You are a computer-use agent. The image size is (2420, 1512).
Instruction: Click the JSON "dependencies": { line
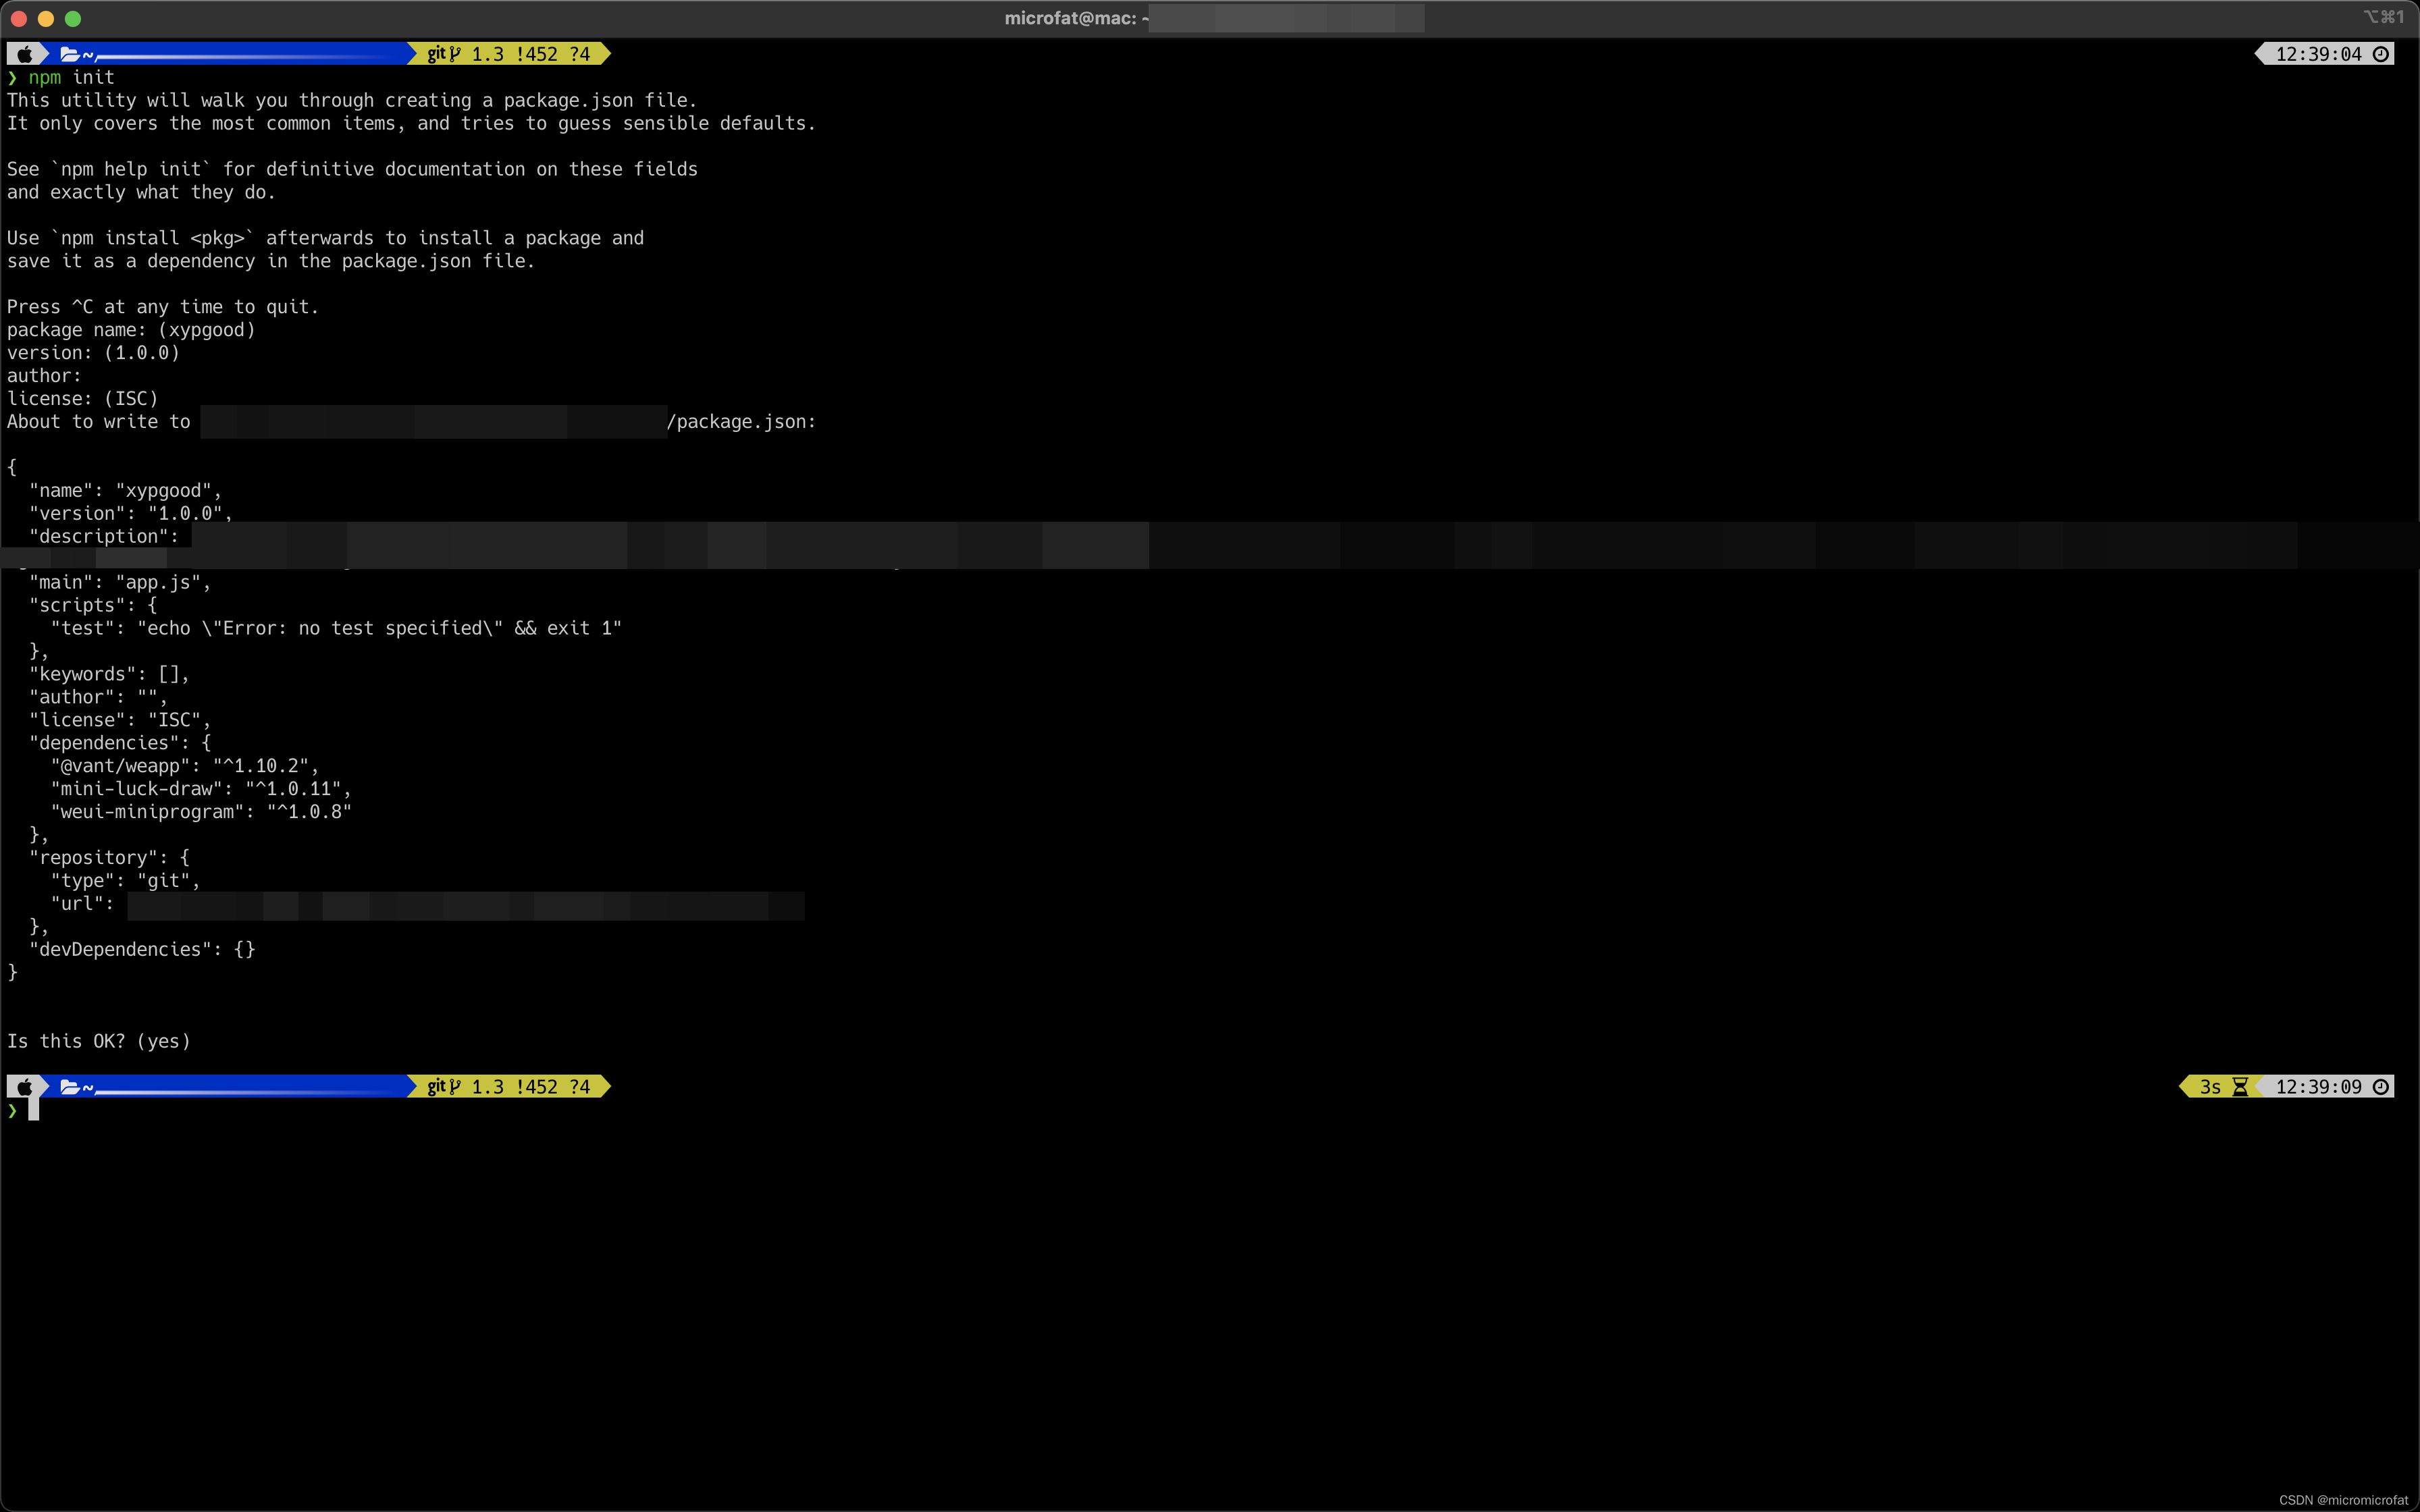[120, 744]
